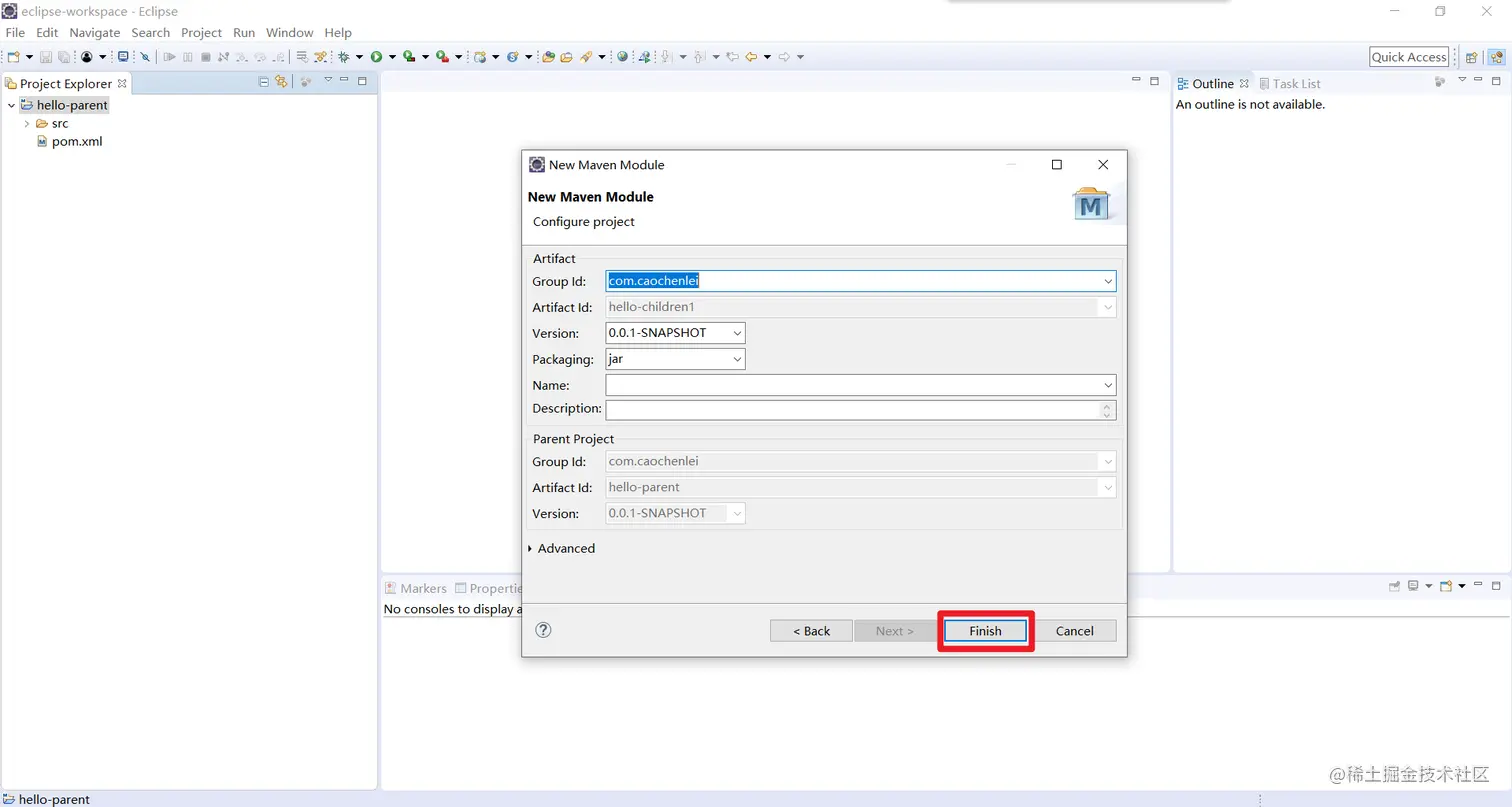
Task: Click the Open Perspective icon
Action: point(1472,57)
